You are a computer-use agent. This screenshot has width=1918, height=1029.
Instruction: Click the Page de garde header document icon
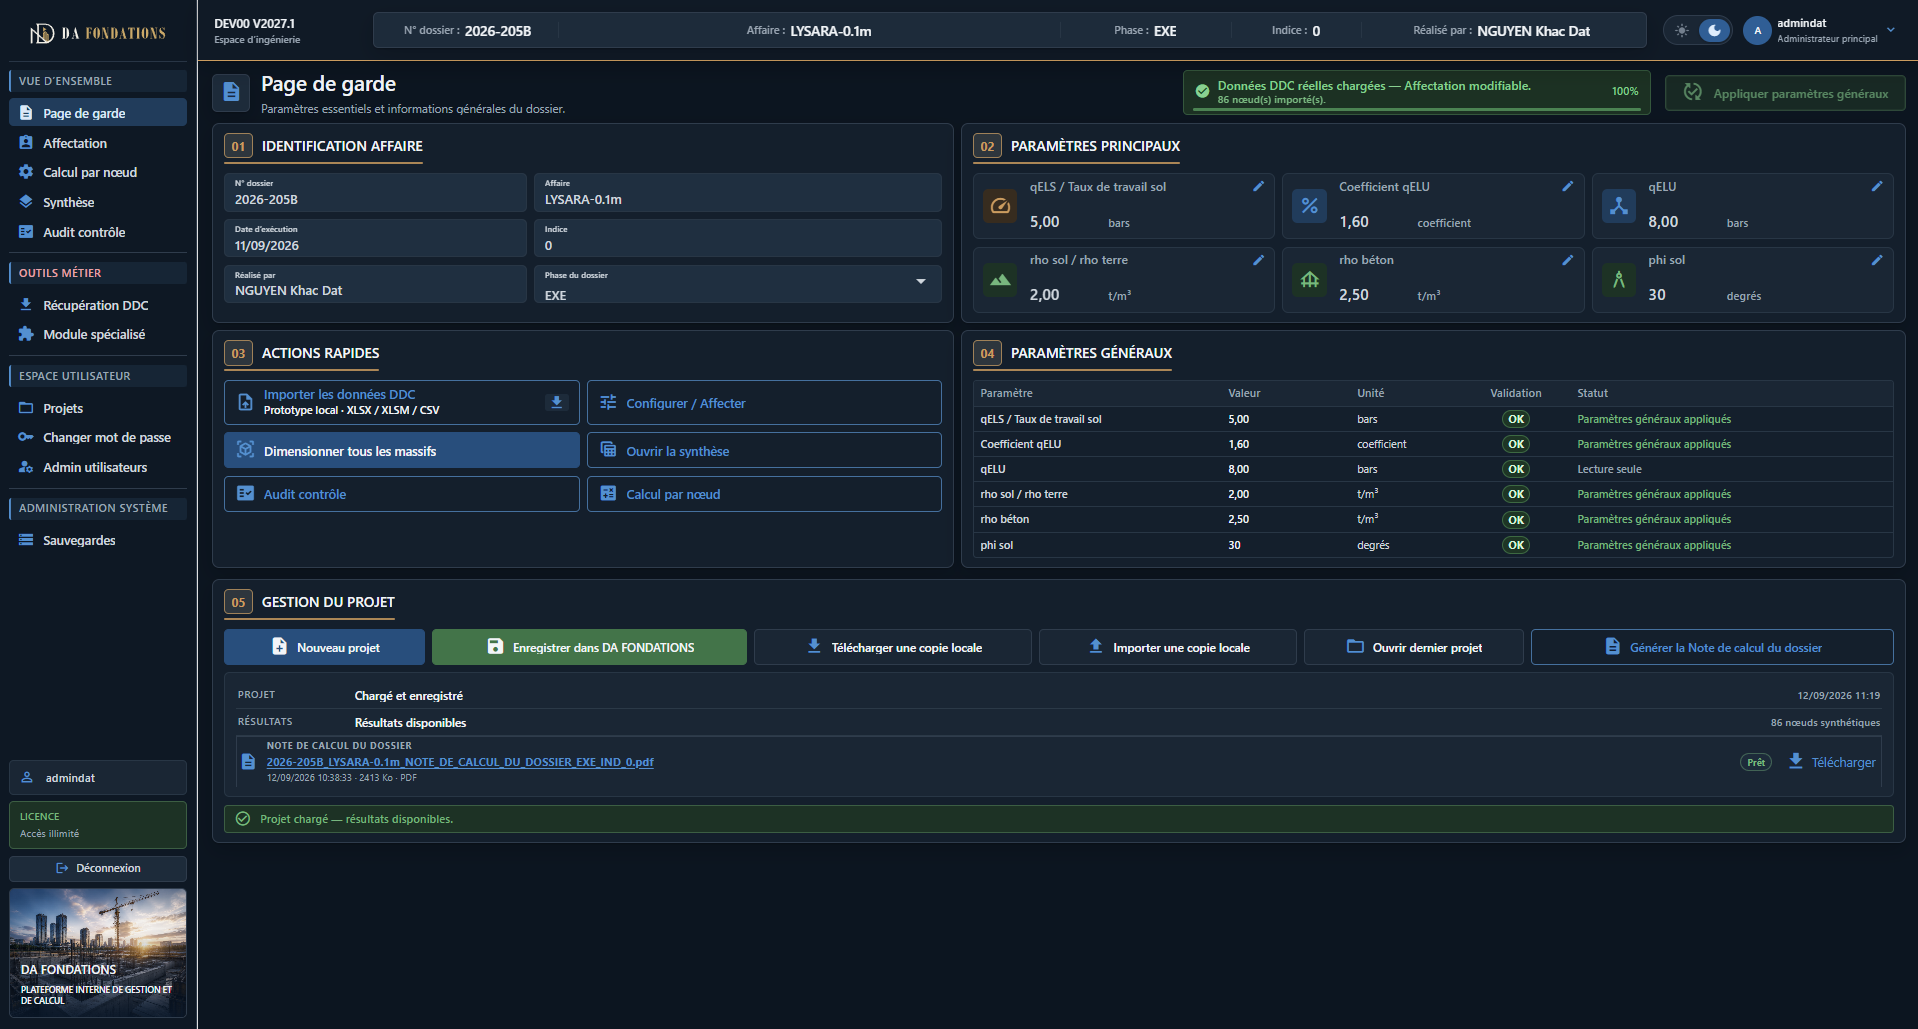point(231,92)
